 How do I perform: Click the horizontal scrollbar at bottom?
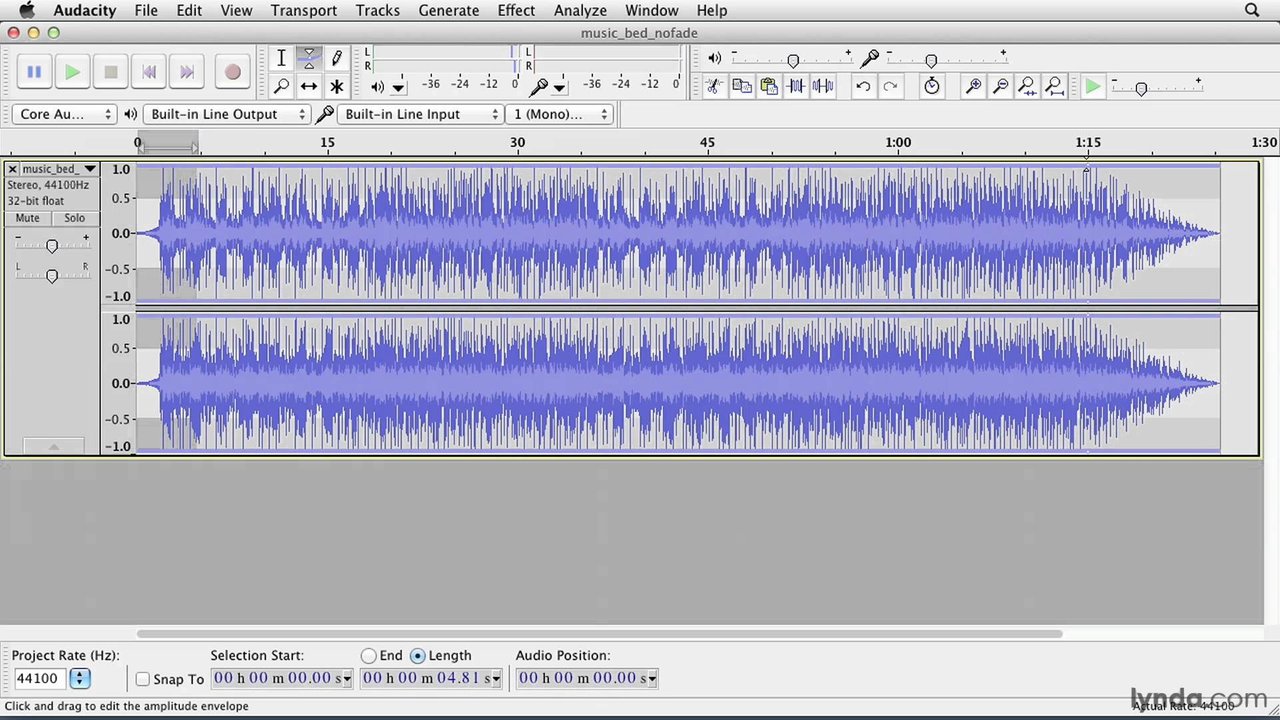(600, 633)
